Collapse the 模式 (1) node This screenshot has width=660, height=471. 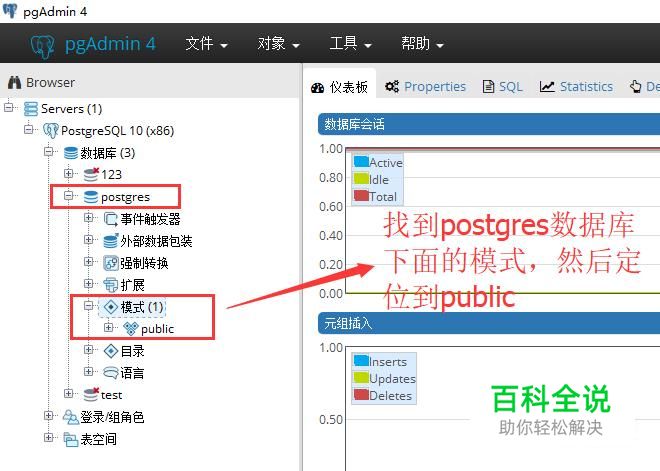coord(88,306)
